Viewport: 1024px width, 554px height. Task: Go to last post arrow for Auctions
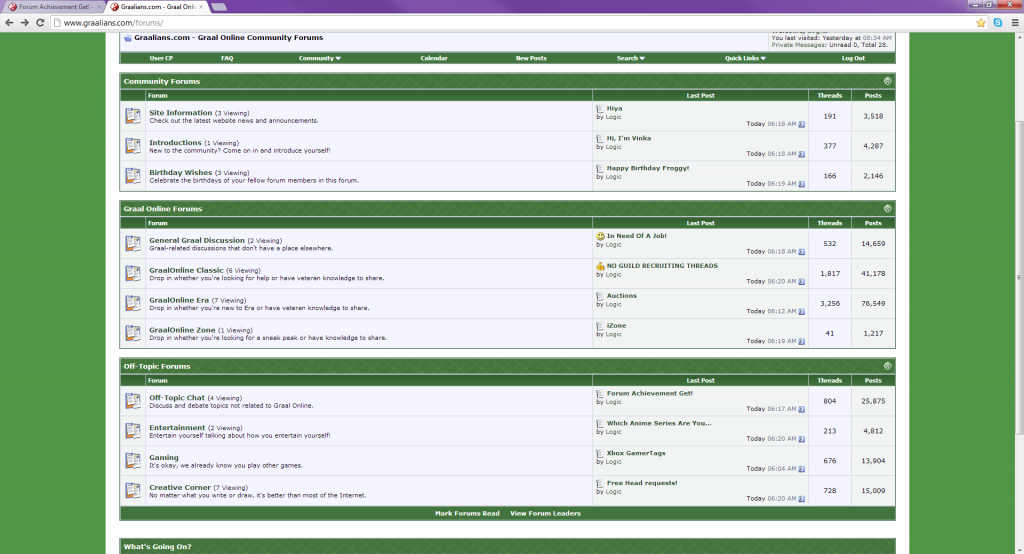[x=801, y=311]
